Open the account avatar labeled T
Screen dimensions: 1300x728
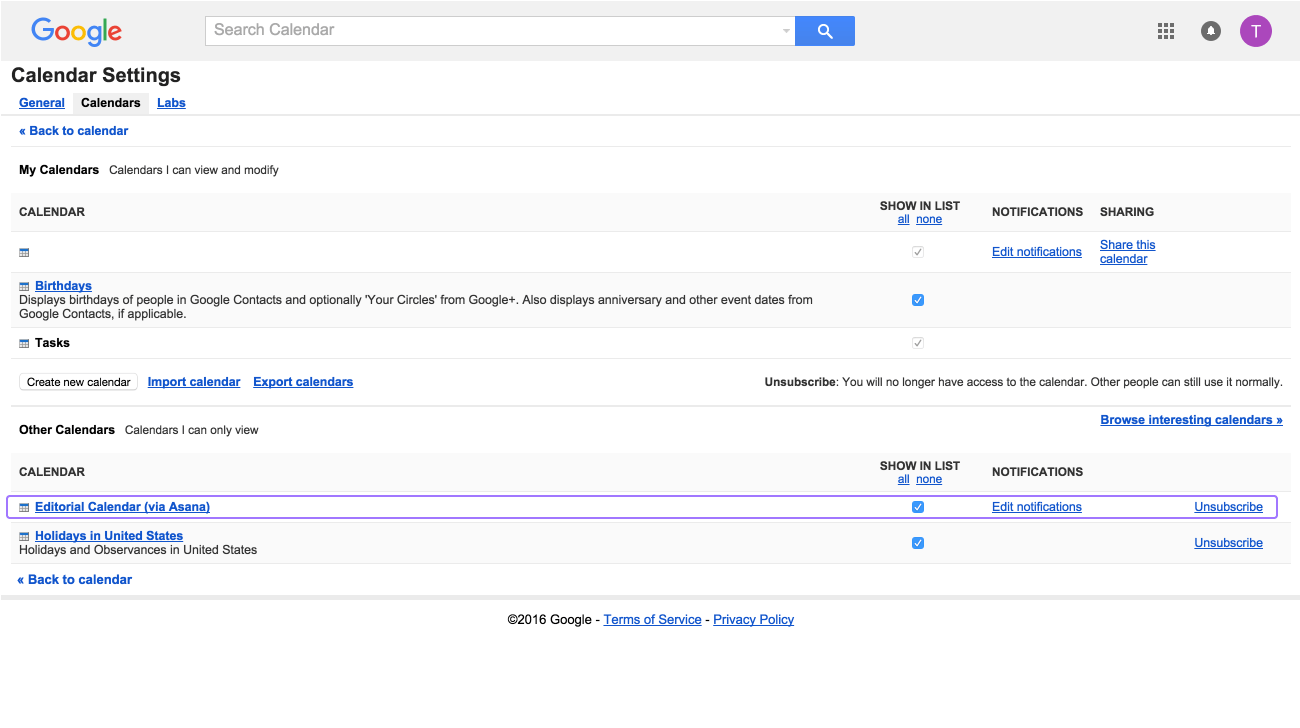(1255, 31)
